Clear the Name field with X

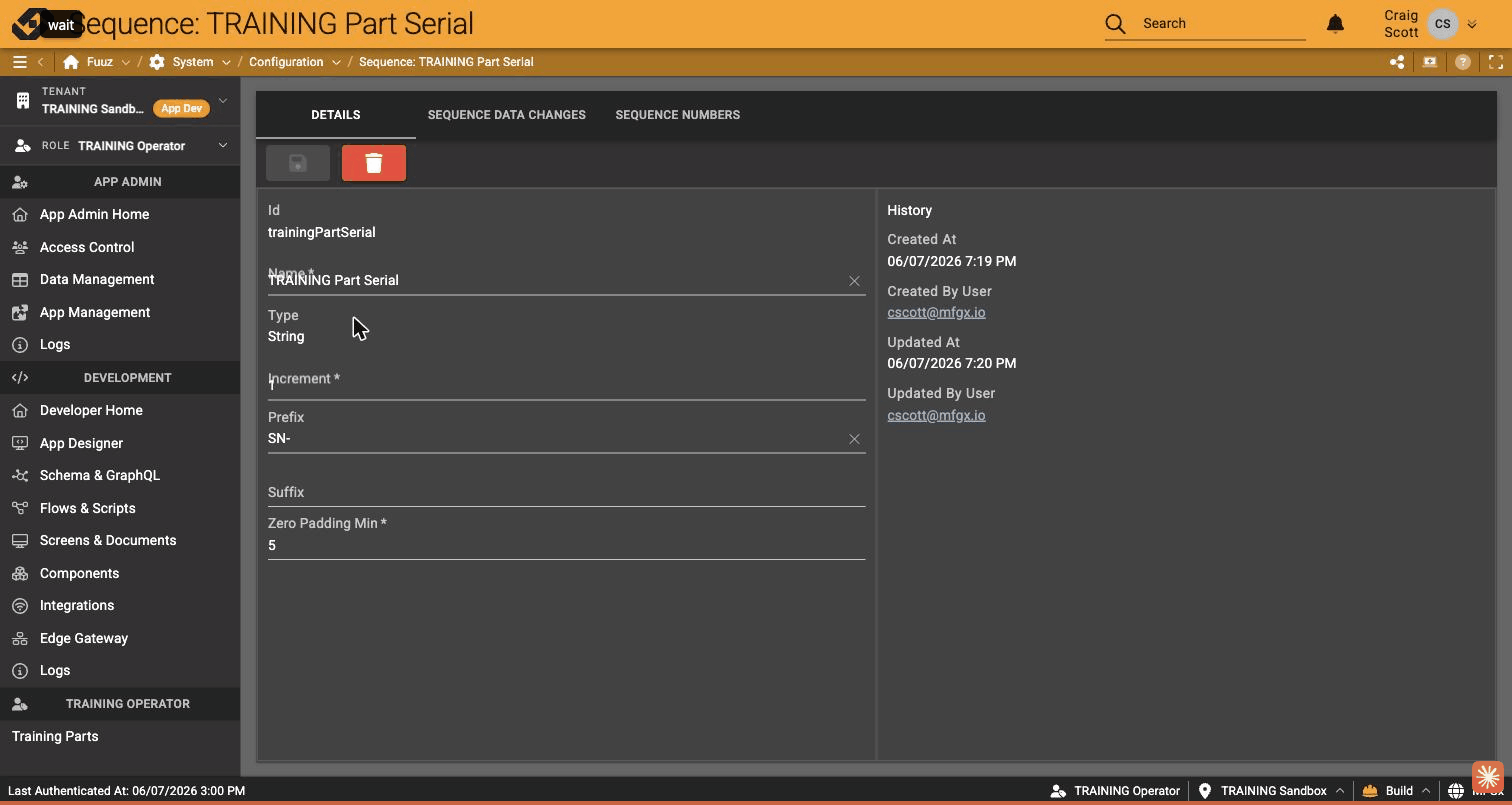[854, 281]
